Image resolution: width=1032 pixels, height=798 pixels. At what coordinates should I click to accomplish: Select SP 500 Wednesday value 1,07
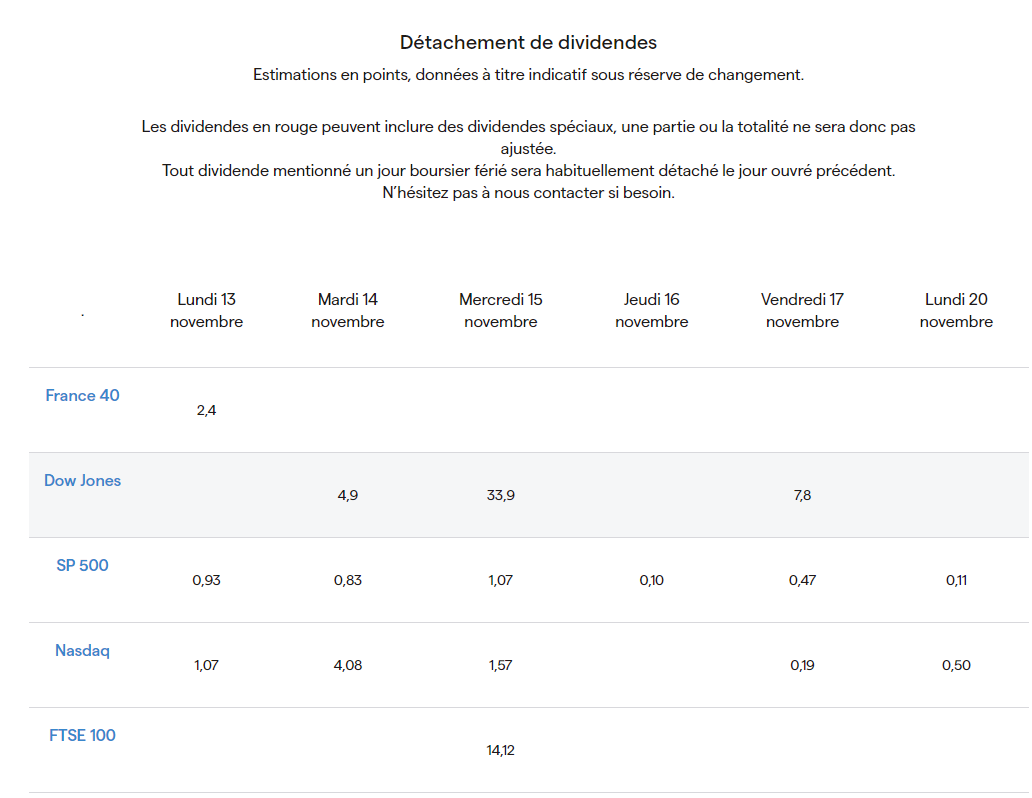coord(501,580)
